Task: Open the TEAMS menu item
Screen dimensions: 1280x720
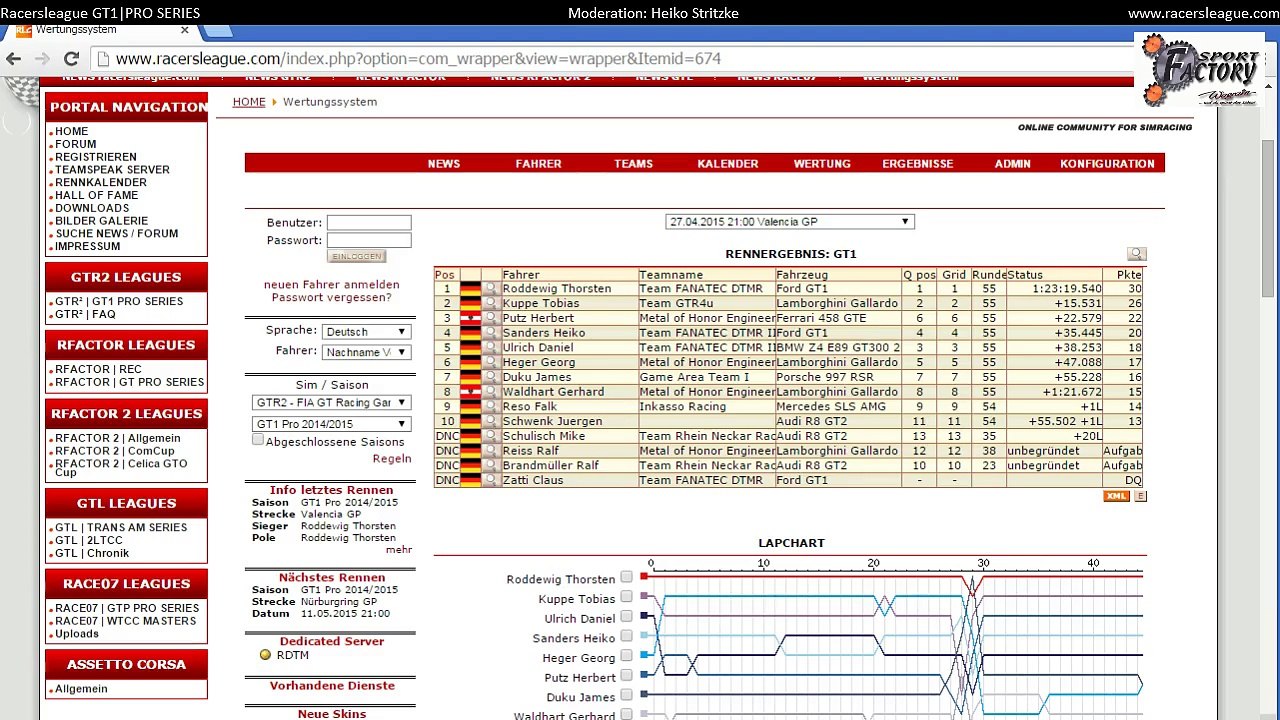Action: 633,164
